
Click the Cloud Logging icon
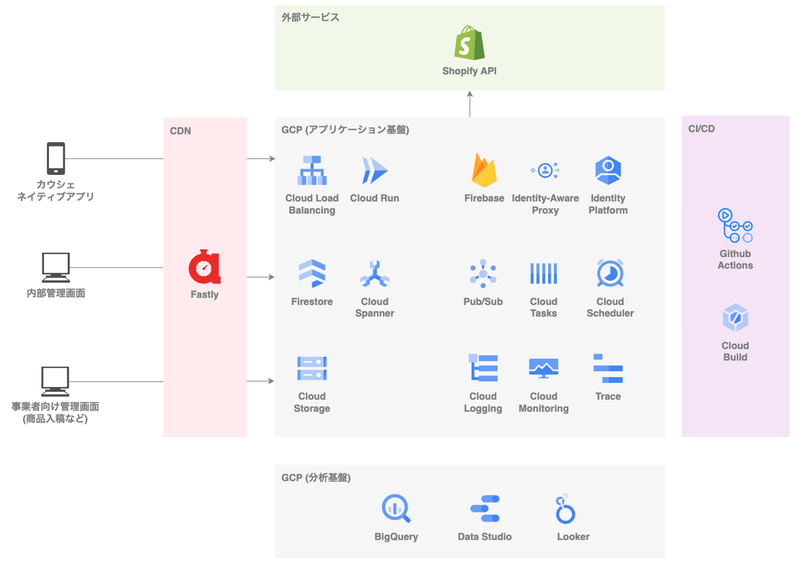[483, 368]
